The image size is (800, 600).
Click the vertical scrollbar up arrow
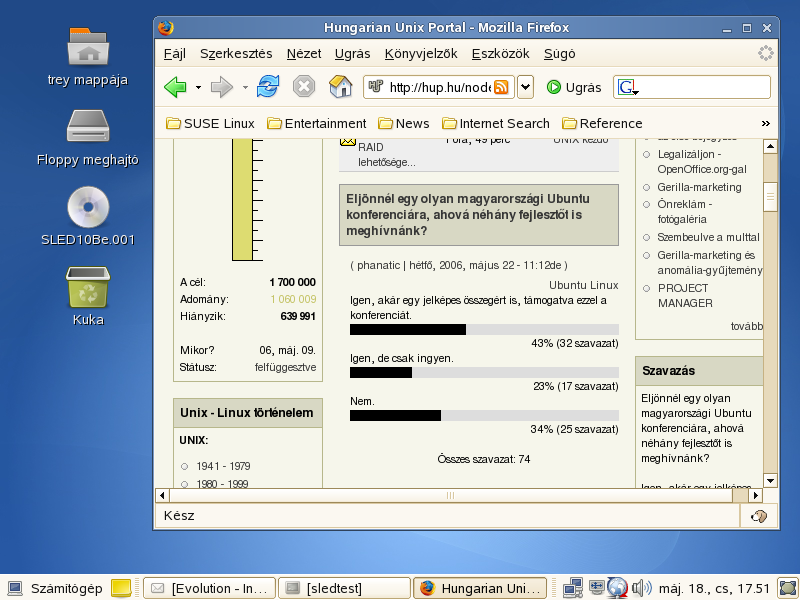coord(770,146)
